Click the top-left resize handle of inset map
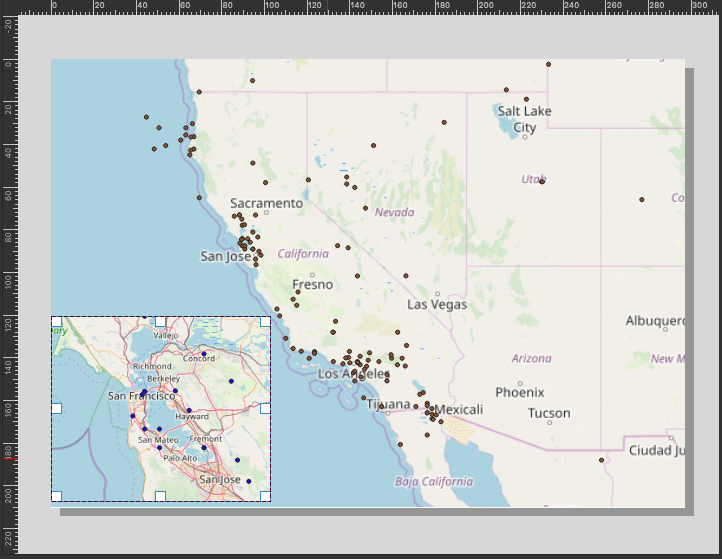Screen dimensions: 722x559 tap(56, 322)
